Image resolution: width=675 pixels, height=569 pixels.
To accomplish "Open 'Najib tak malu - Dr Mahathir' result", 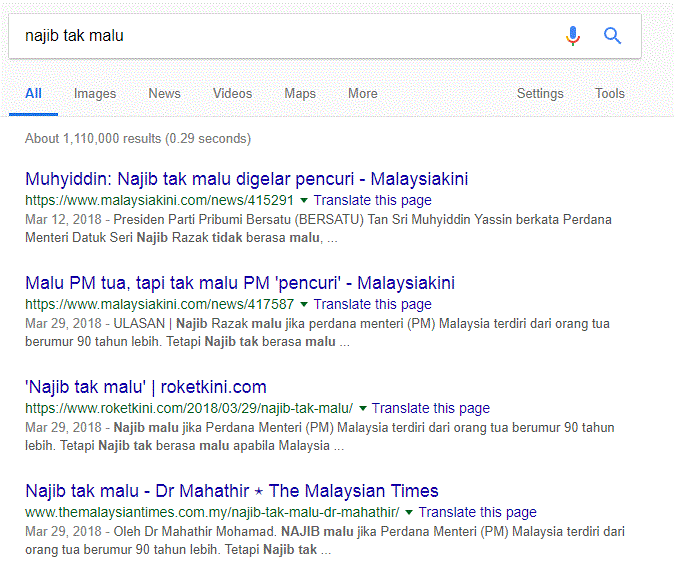I will point(232,491).
